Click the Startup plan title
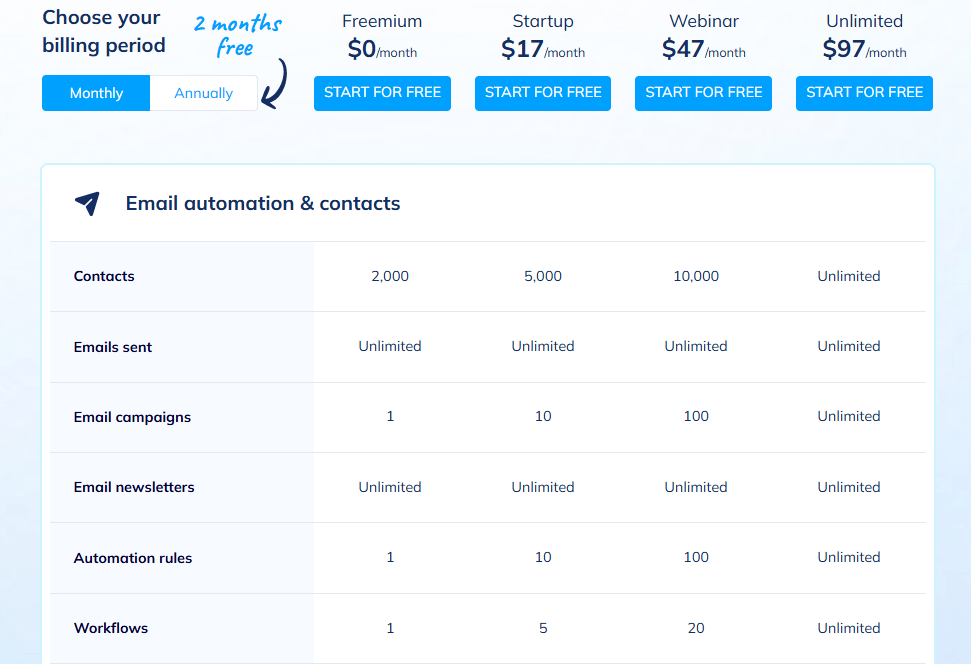Screen dimensions: 971x664 (x=543, y=21)
